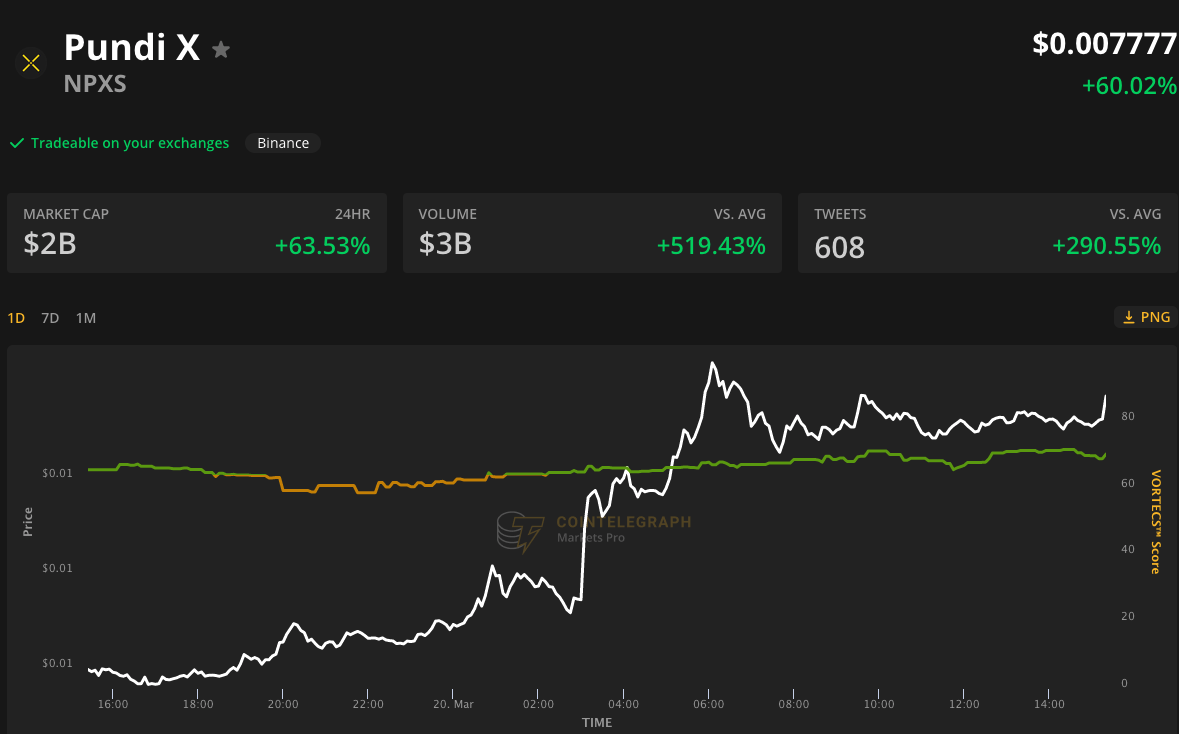The image size is (1179, 734).
Task: Click the VORTECS Score axis title
Action: pos(1156,522)
